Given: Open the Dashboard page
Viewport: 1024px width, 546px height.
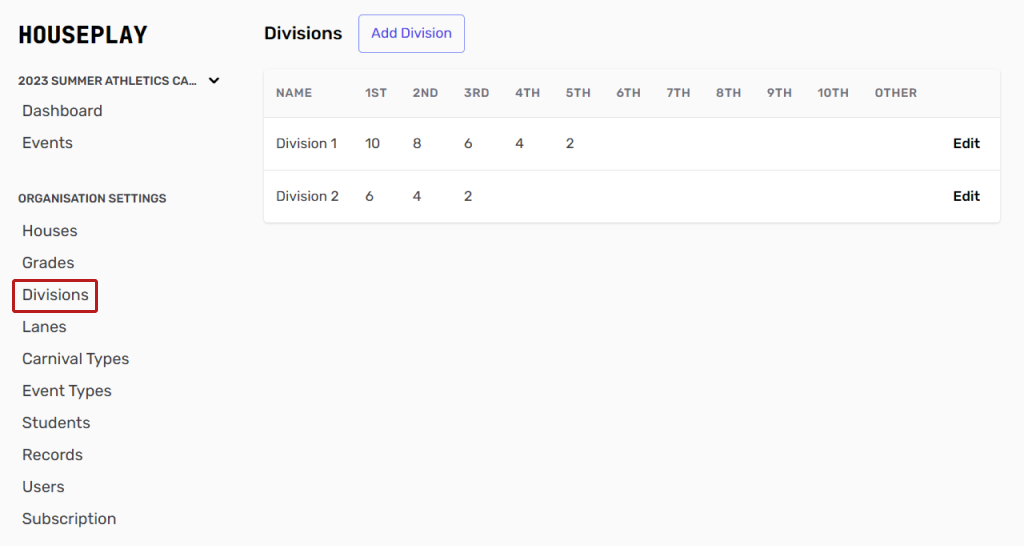Looking at the screenshot, I should click(62, 111).
